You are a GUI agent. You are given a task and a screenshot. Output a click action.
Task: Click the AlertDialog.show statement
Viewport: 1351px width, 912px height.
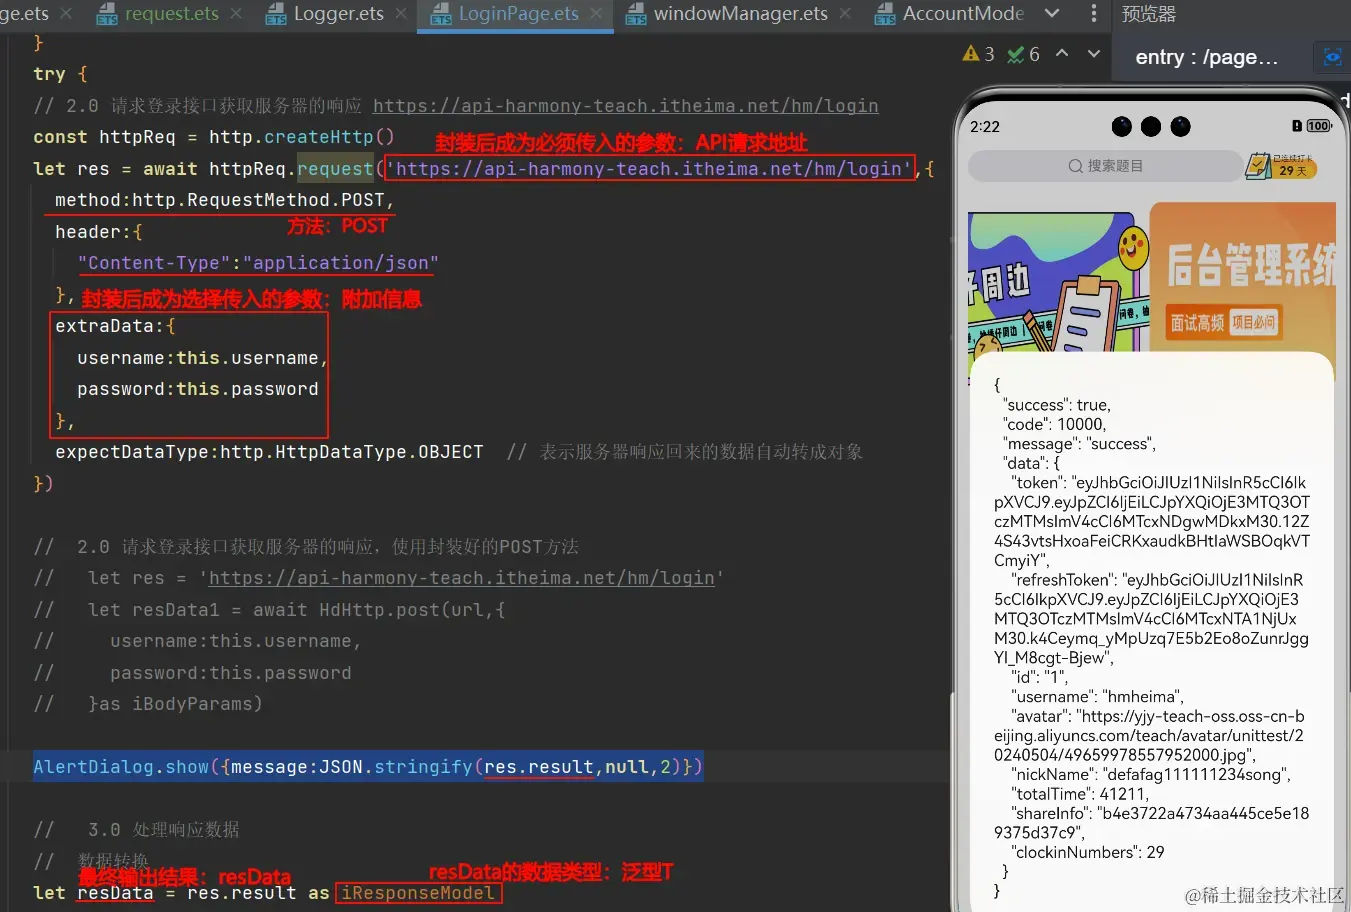(368, 767)
